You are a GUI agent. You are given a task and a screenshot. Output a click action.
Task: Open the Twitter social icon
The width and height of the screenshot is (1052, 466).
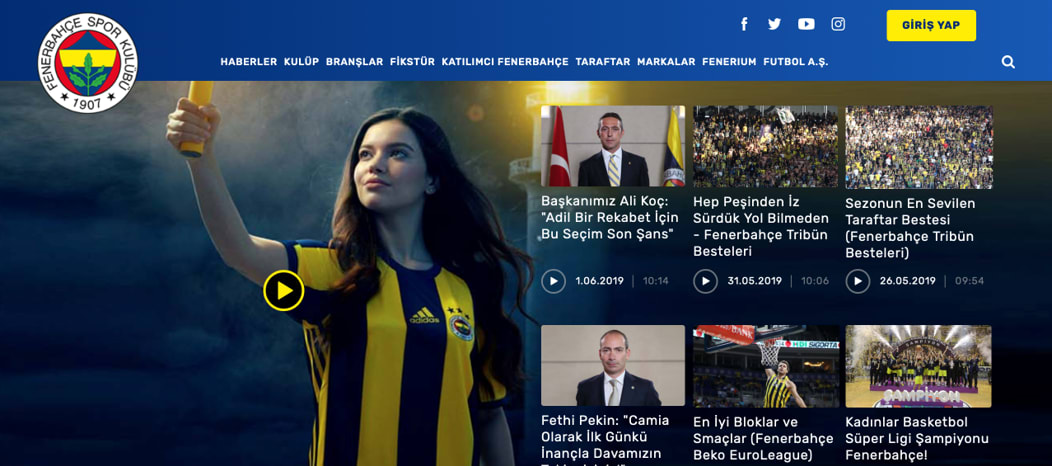774,24
